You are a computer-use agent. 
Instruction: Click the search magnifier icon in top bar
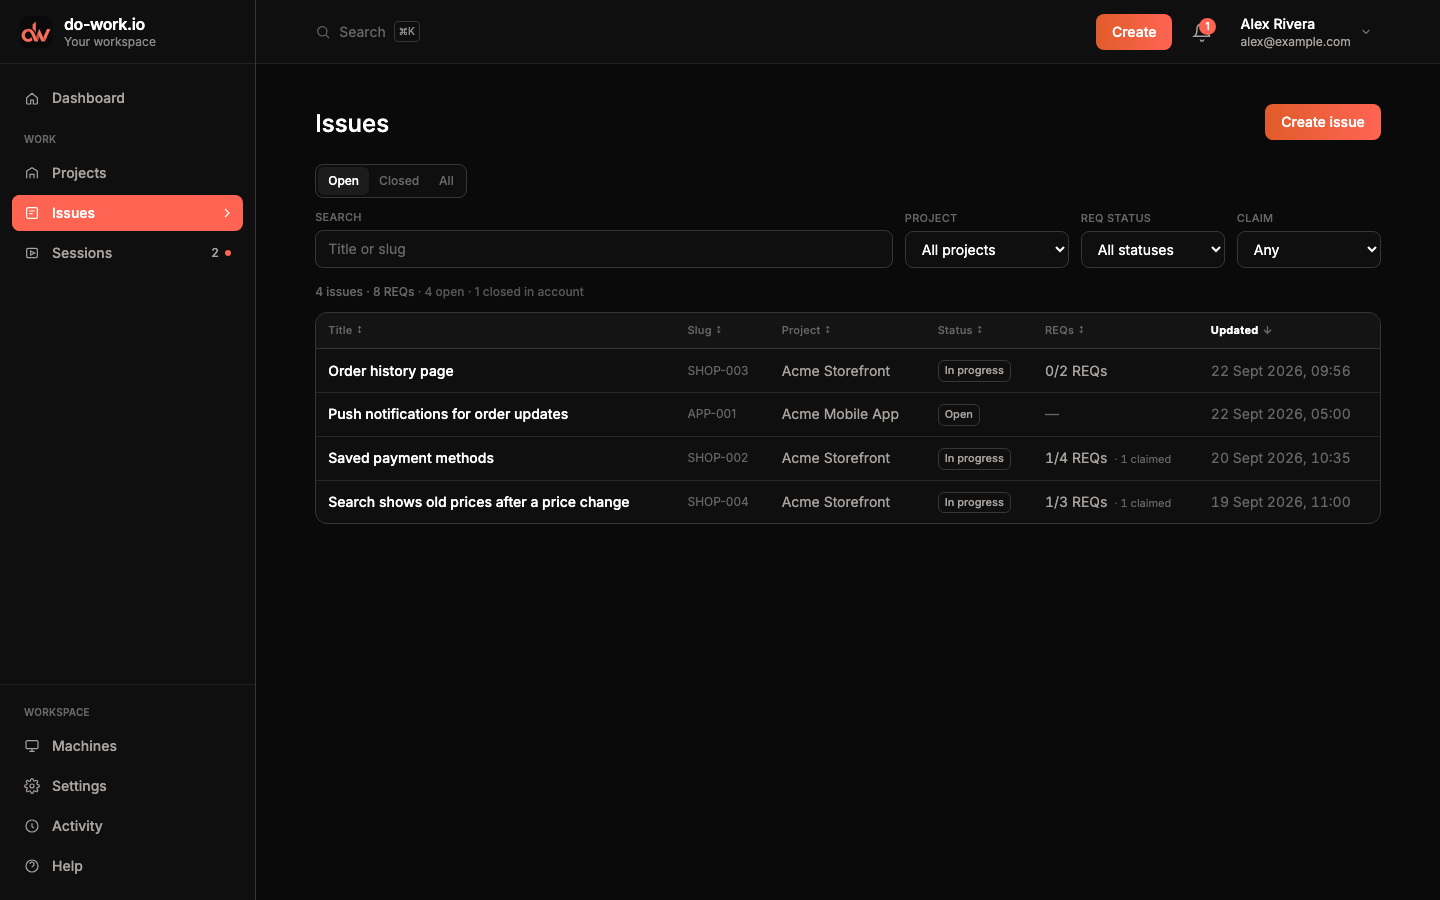(323, 32)
